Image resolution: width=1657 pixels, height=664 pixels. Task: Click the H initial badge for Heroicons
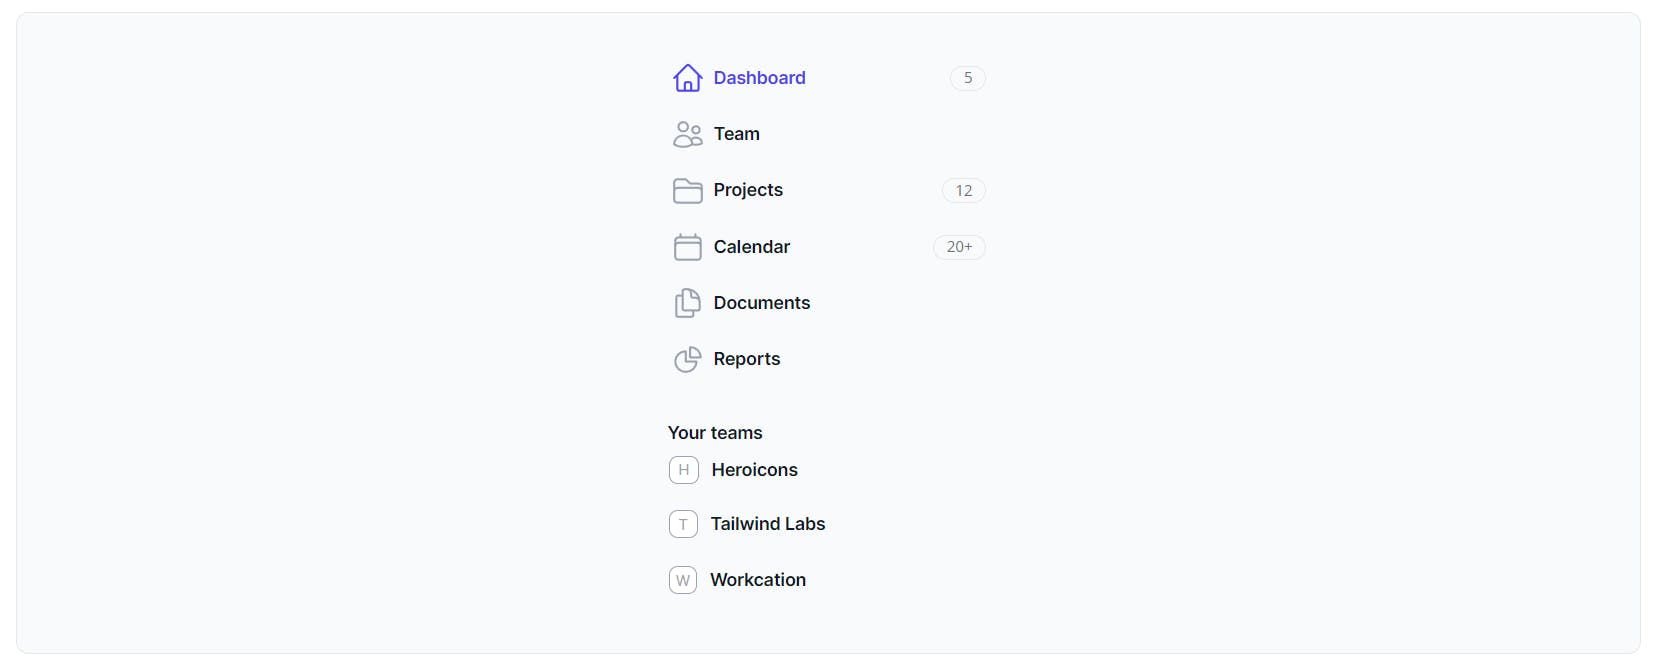[x=684, y=470]
